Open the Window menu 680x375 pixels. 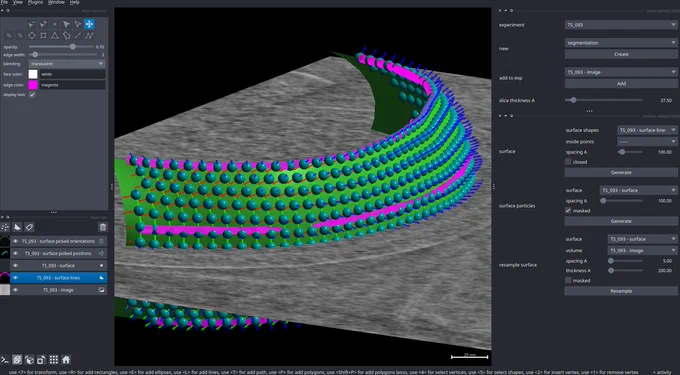(x=56, y=2)
